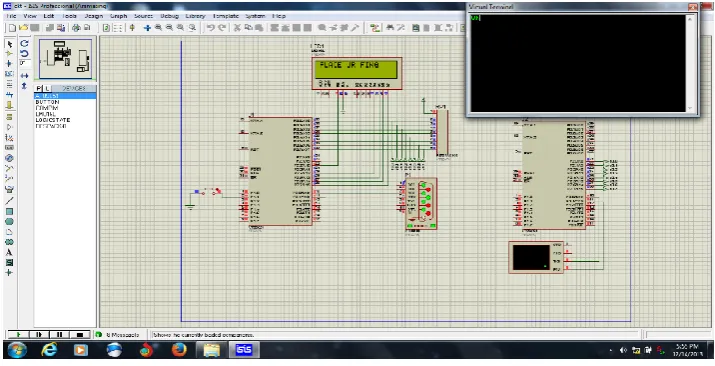Screen dimensions: 715x366
Task: Click the Zoom In magnifier icon
Action: pyautogui.click(x=158, y=28)
